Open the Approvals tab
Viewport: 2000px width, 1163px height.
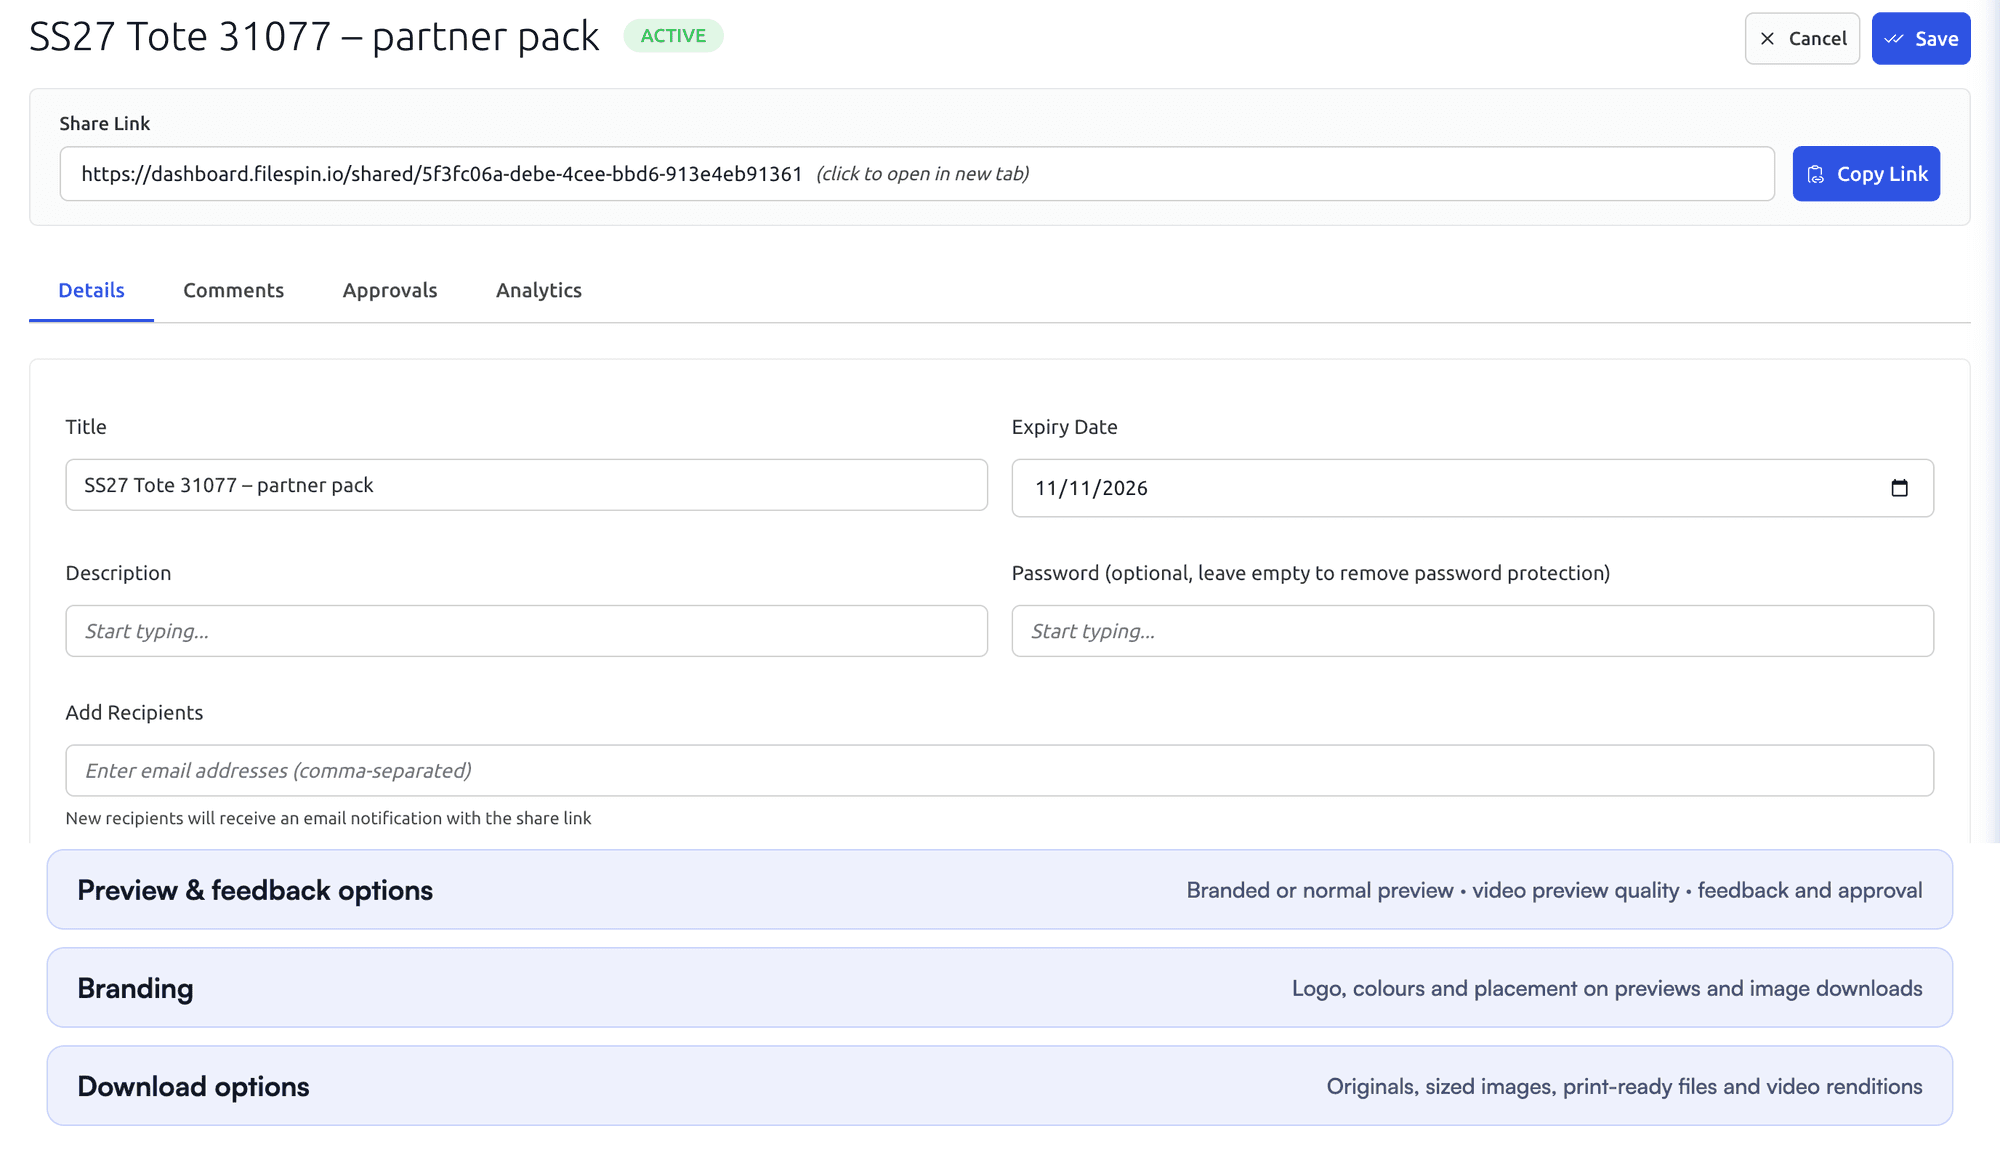(390, 290)
